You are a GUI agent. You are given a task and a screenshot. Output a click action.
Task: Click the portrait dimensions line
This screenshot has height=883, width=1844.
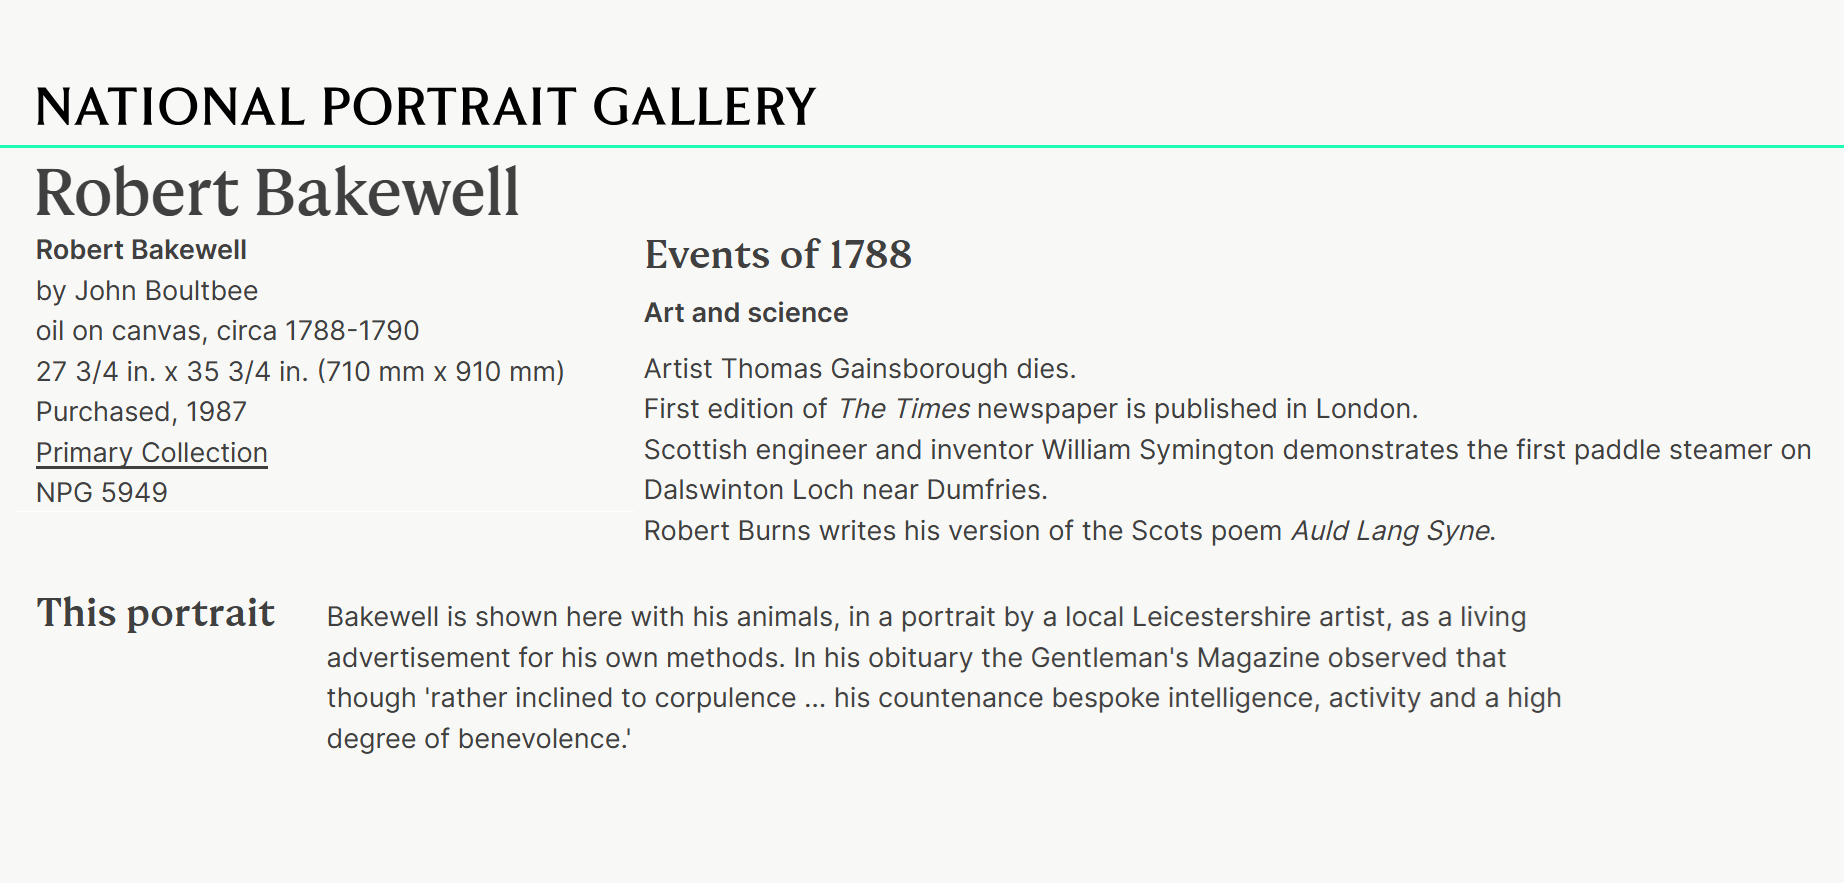click(x=300, y=372)
